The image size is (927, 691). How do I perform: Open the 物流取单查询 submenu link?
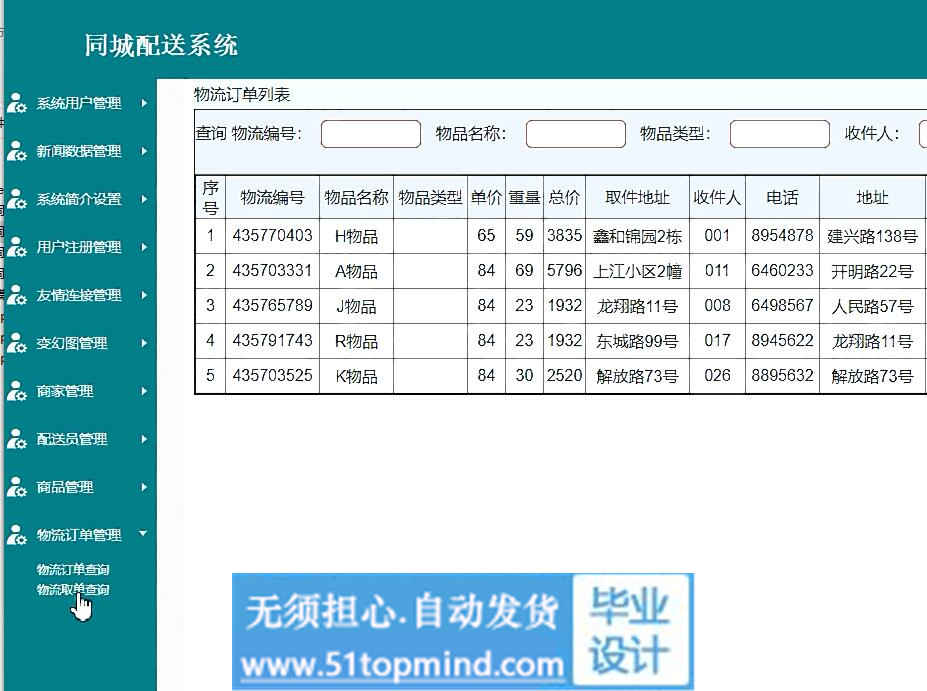[x=73, y=590]
